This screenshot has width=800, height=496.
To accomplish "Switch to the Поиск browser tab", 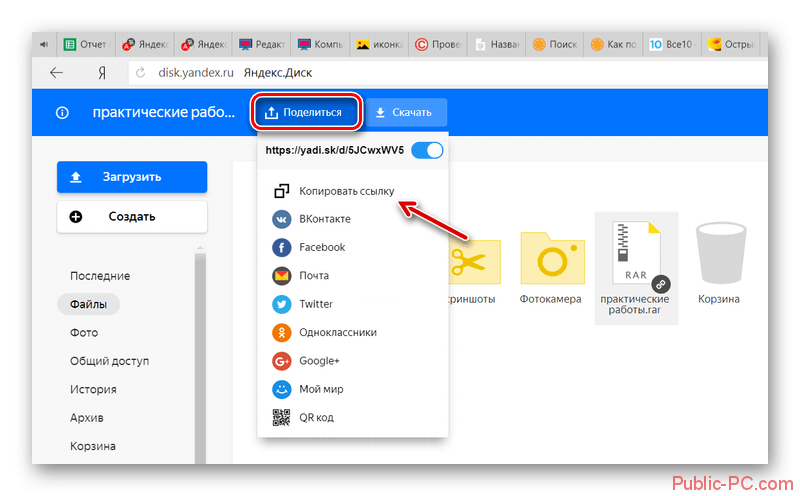I will [555, 45].
